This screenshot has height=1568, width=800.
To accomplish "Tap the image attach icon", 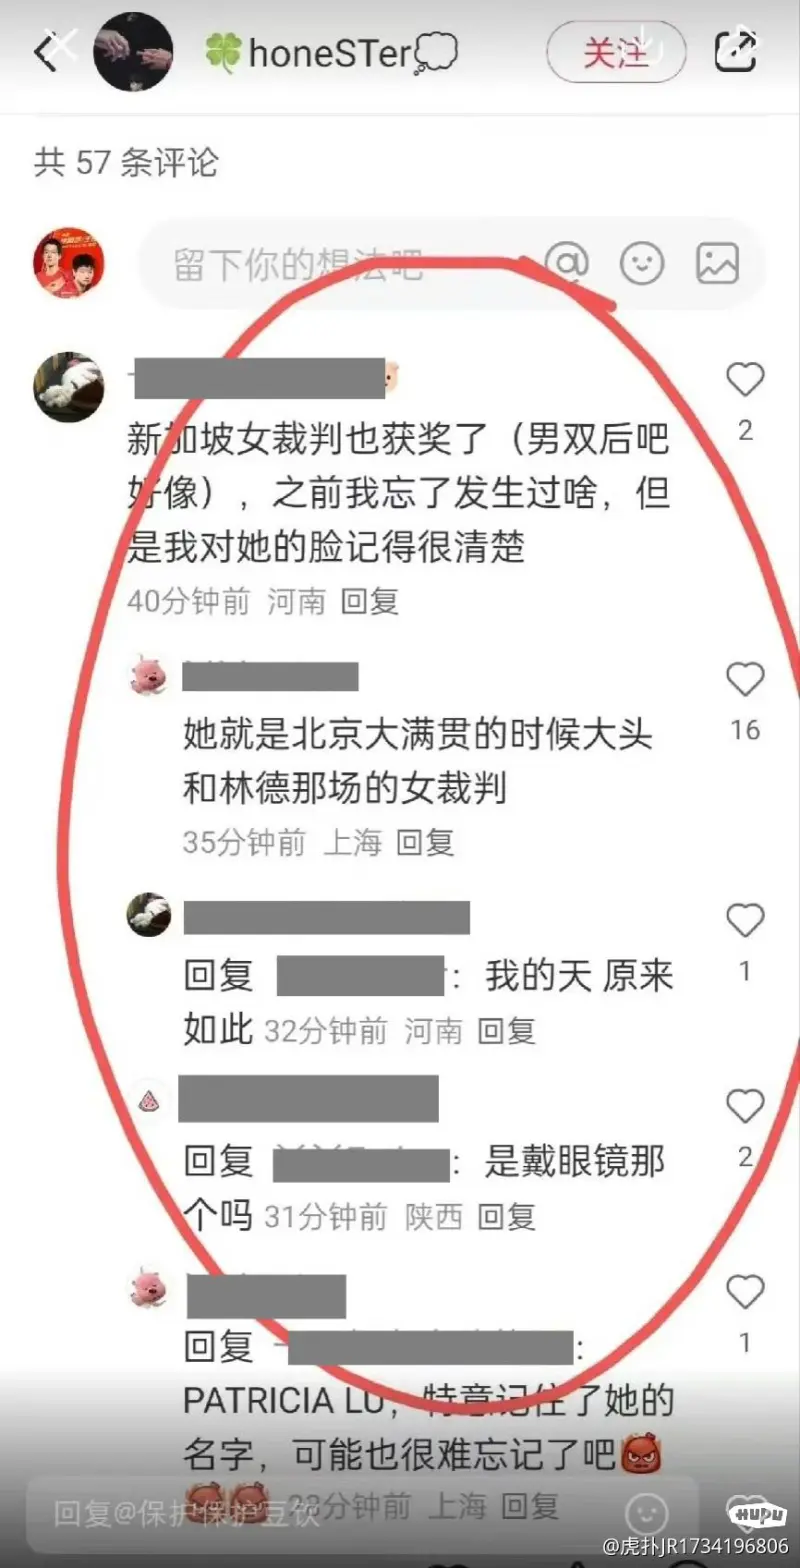I will tap(718, 264).
